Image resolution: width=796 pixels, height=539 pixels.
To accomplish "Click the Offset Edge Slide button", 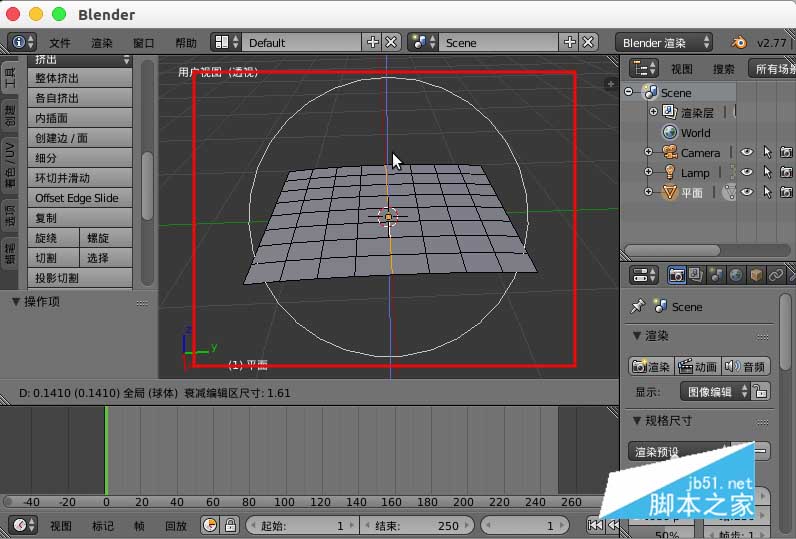I will (x=80, y=198).
